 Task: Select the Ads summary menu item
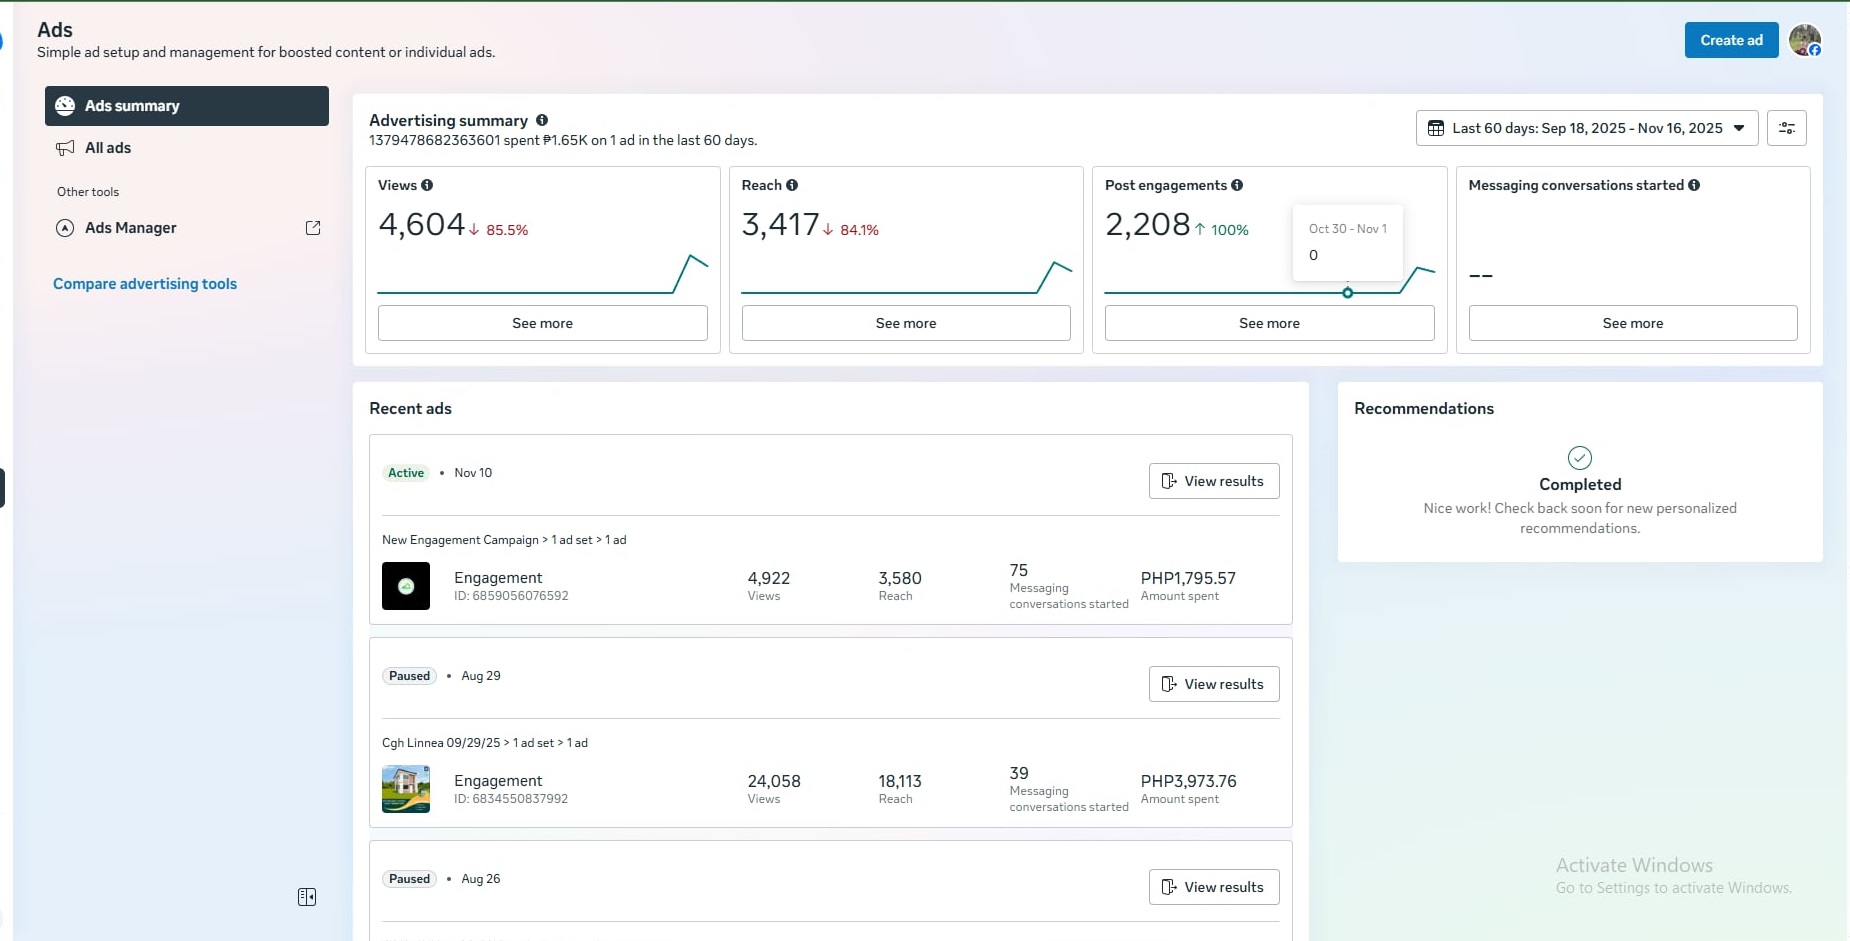point(187,106)
